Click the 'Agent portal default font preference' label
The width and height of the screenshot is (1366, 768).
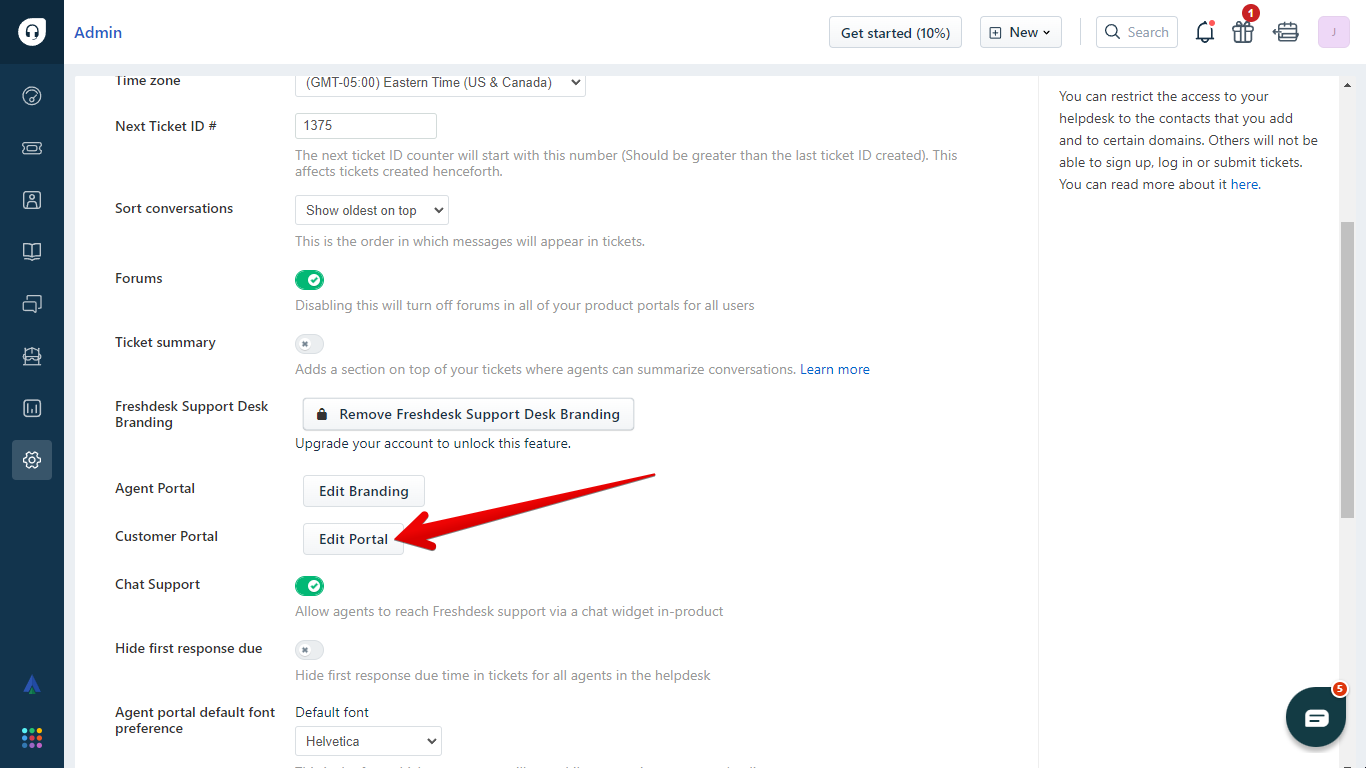tap(195, 720)
